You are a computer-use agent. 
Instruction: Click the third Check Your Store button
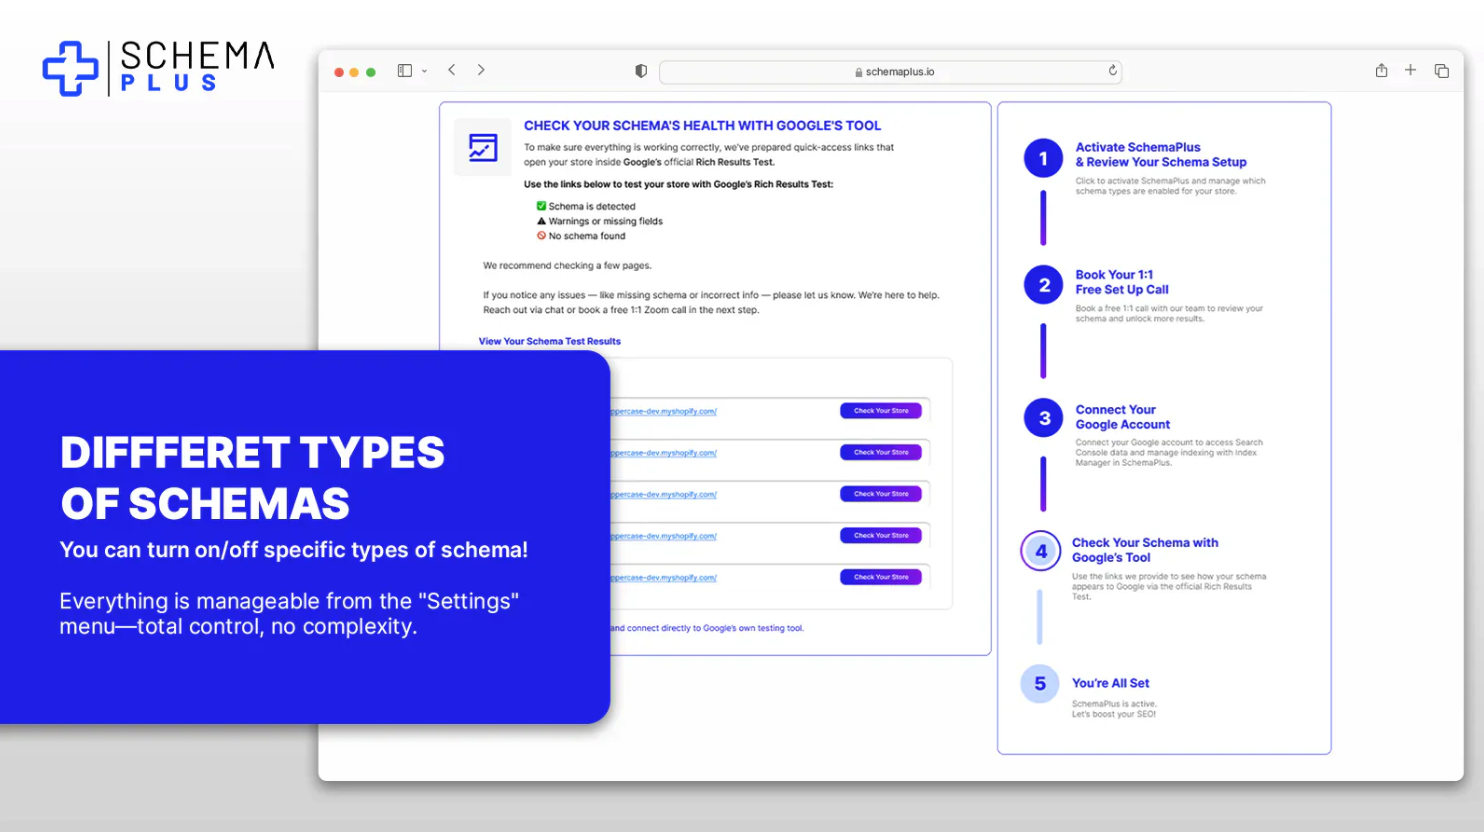[x=881, y=494]
